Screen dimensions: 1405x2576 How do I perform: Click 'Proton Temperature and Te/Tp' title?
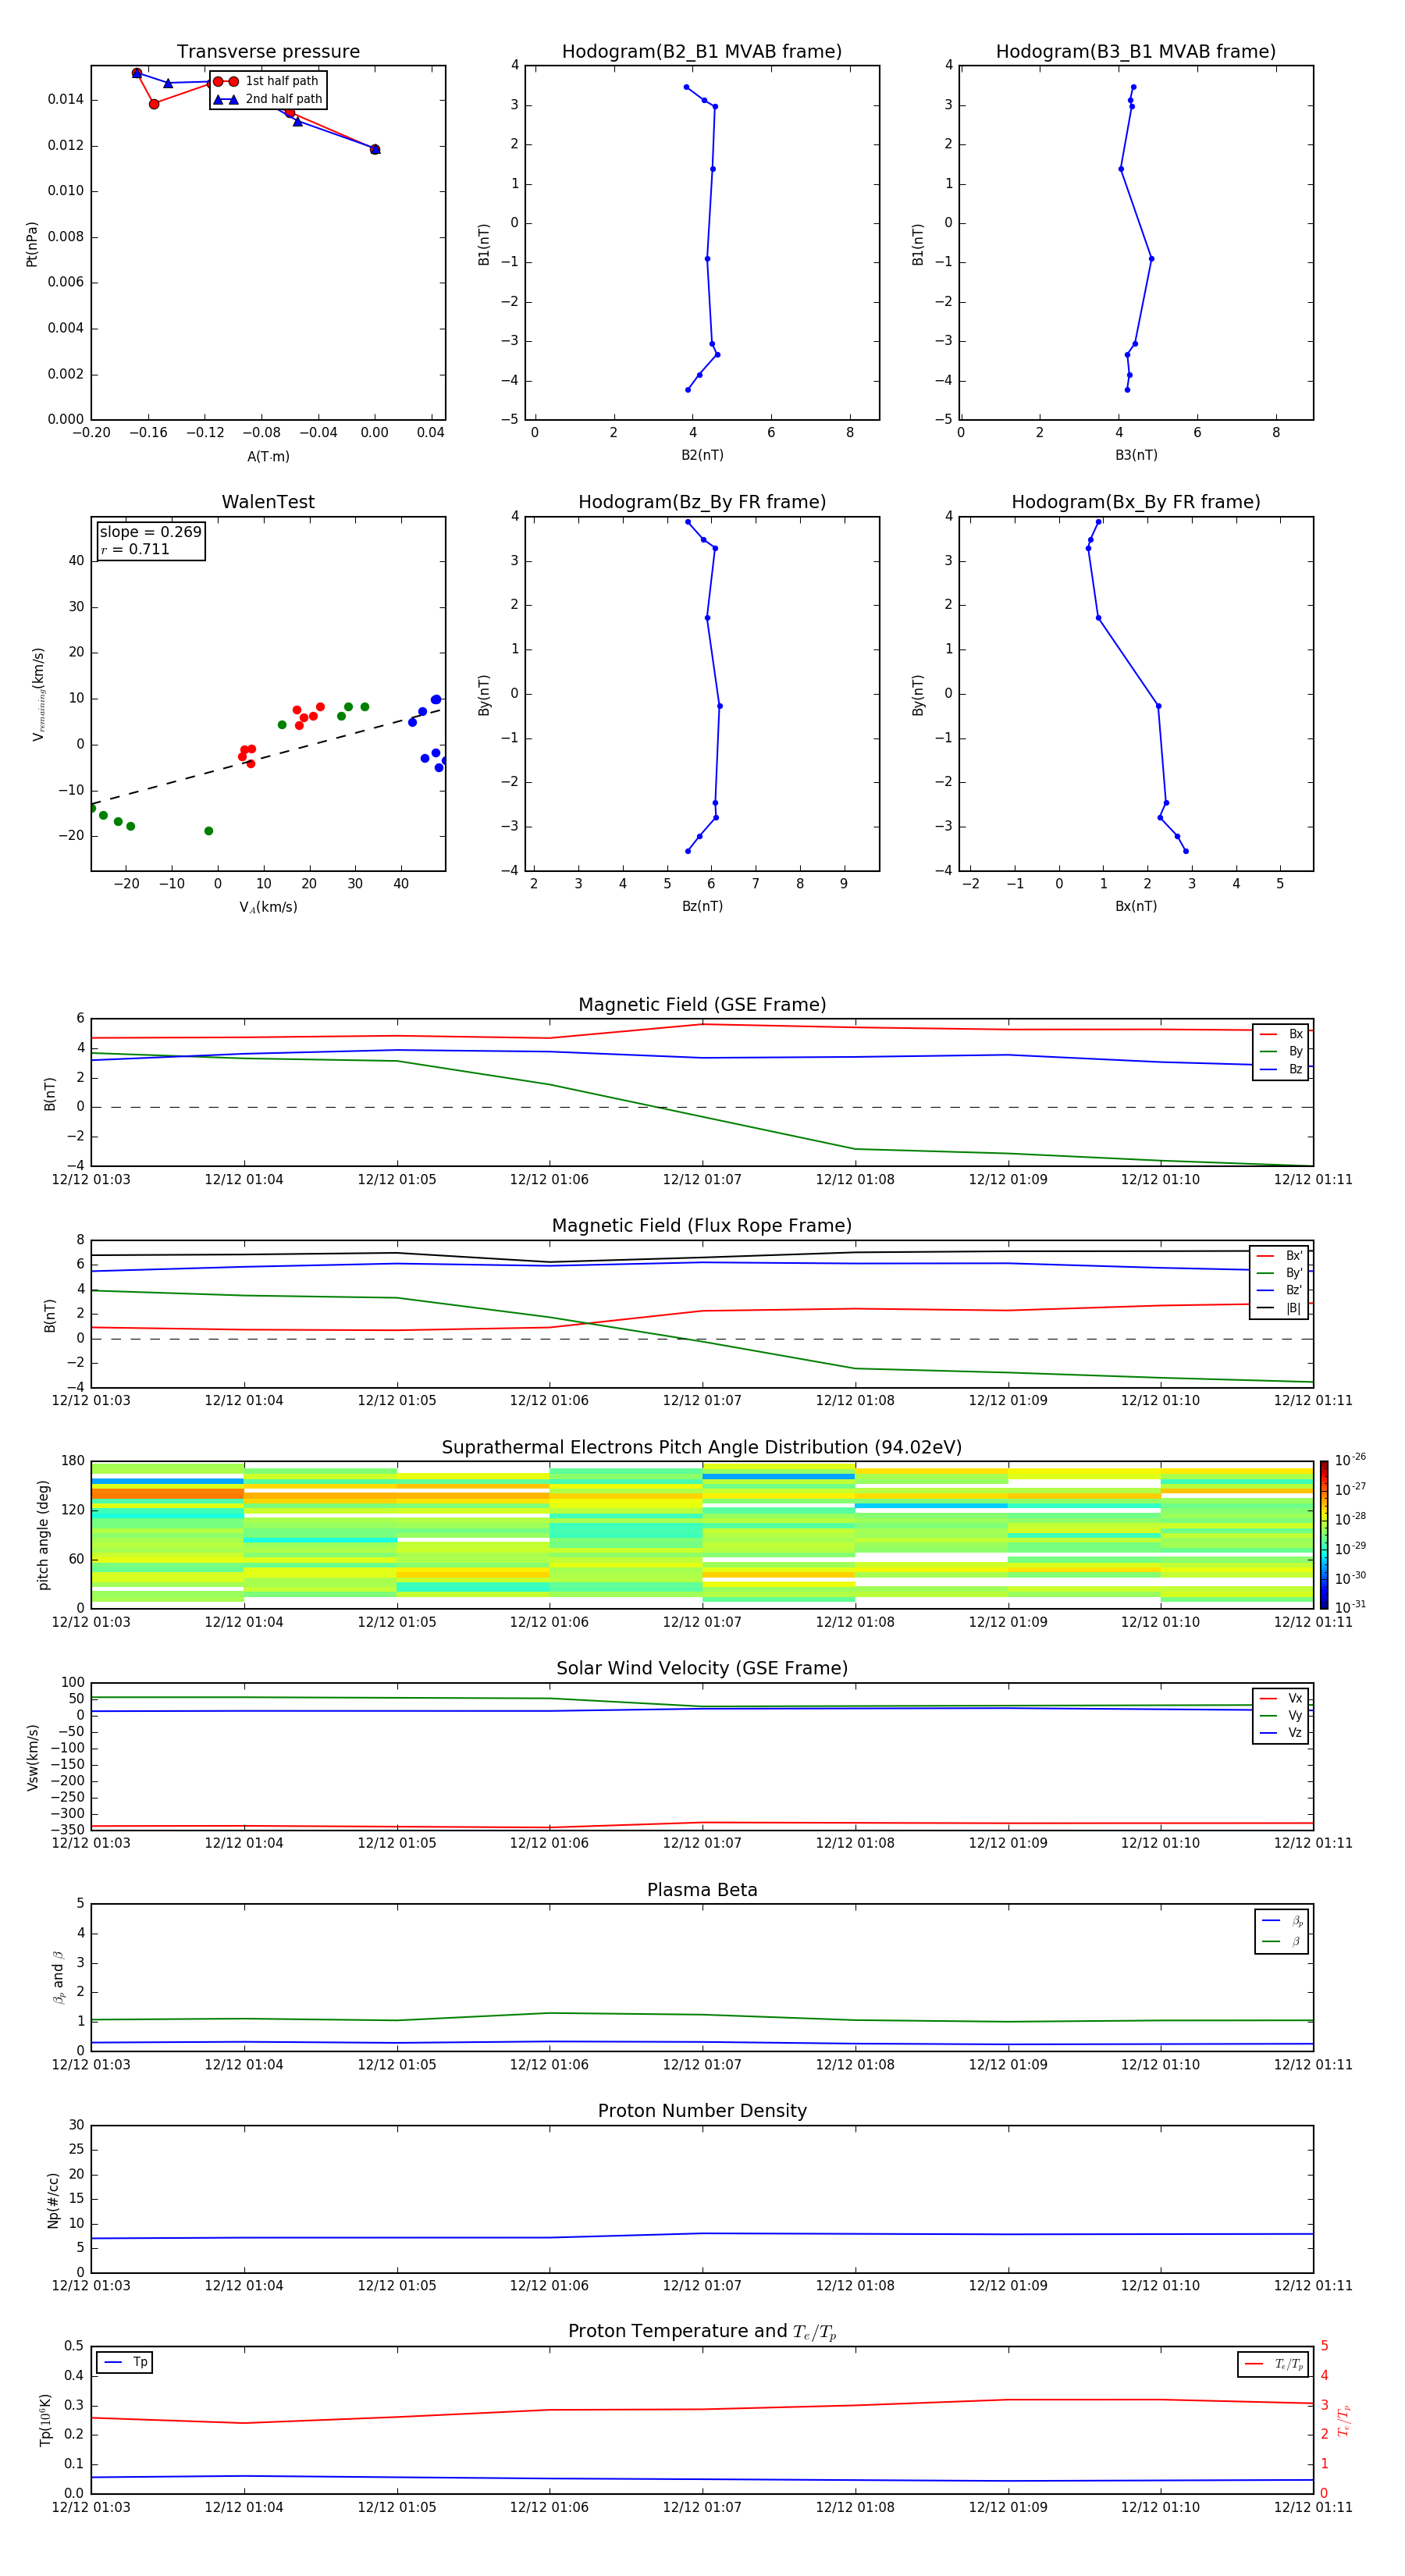(702, 2332)
